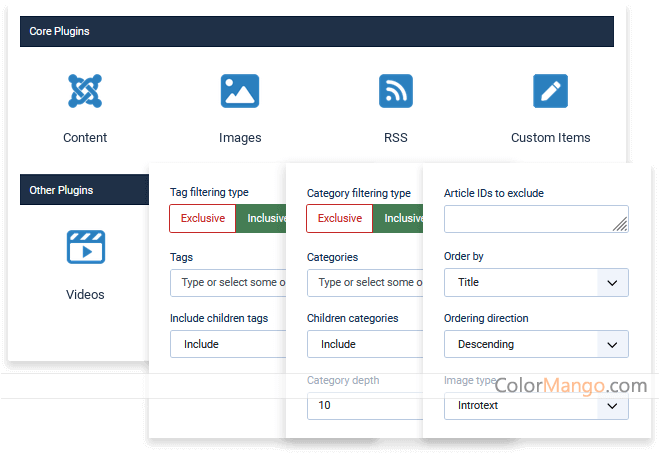The width and height of the screenshot is (659, 456).
Task: Click the Videos plugin label
Action: point(85,294)
